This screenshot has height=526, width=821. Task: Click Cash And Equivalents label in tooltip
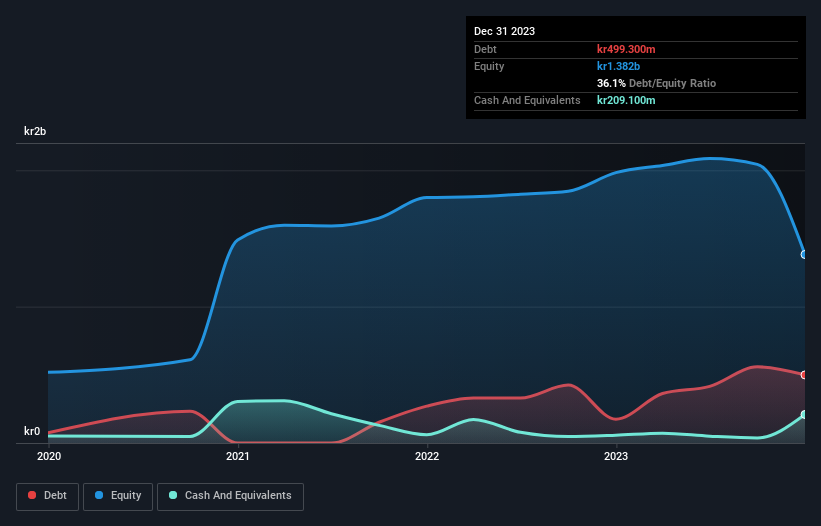click(x=527, y=100)
